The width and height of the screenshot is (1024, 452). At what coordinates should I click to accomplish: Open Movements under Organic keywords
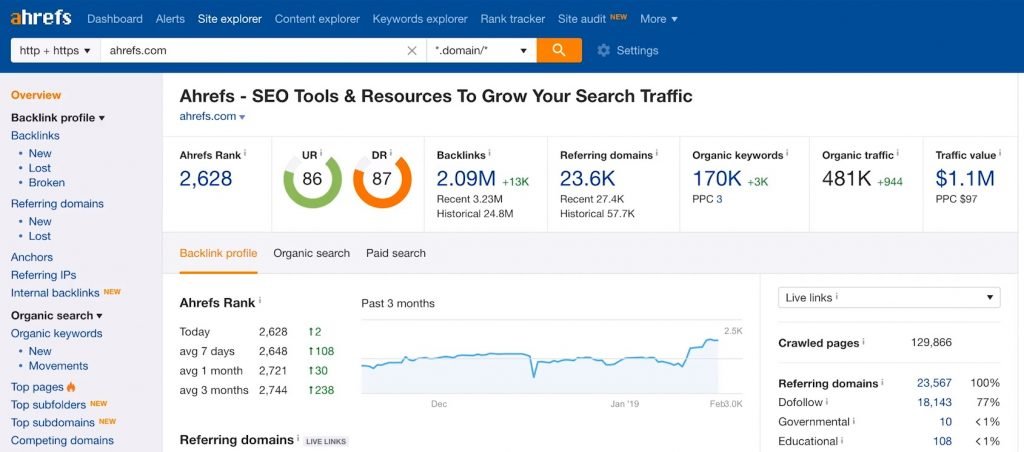[x=58, y=366]
